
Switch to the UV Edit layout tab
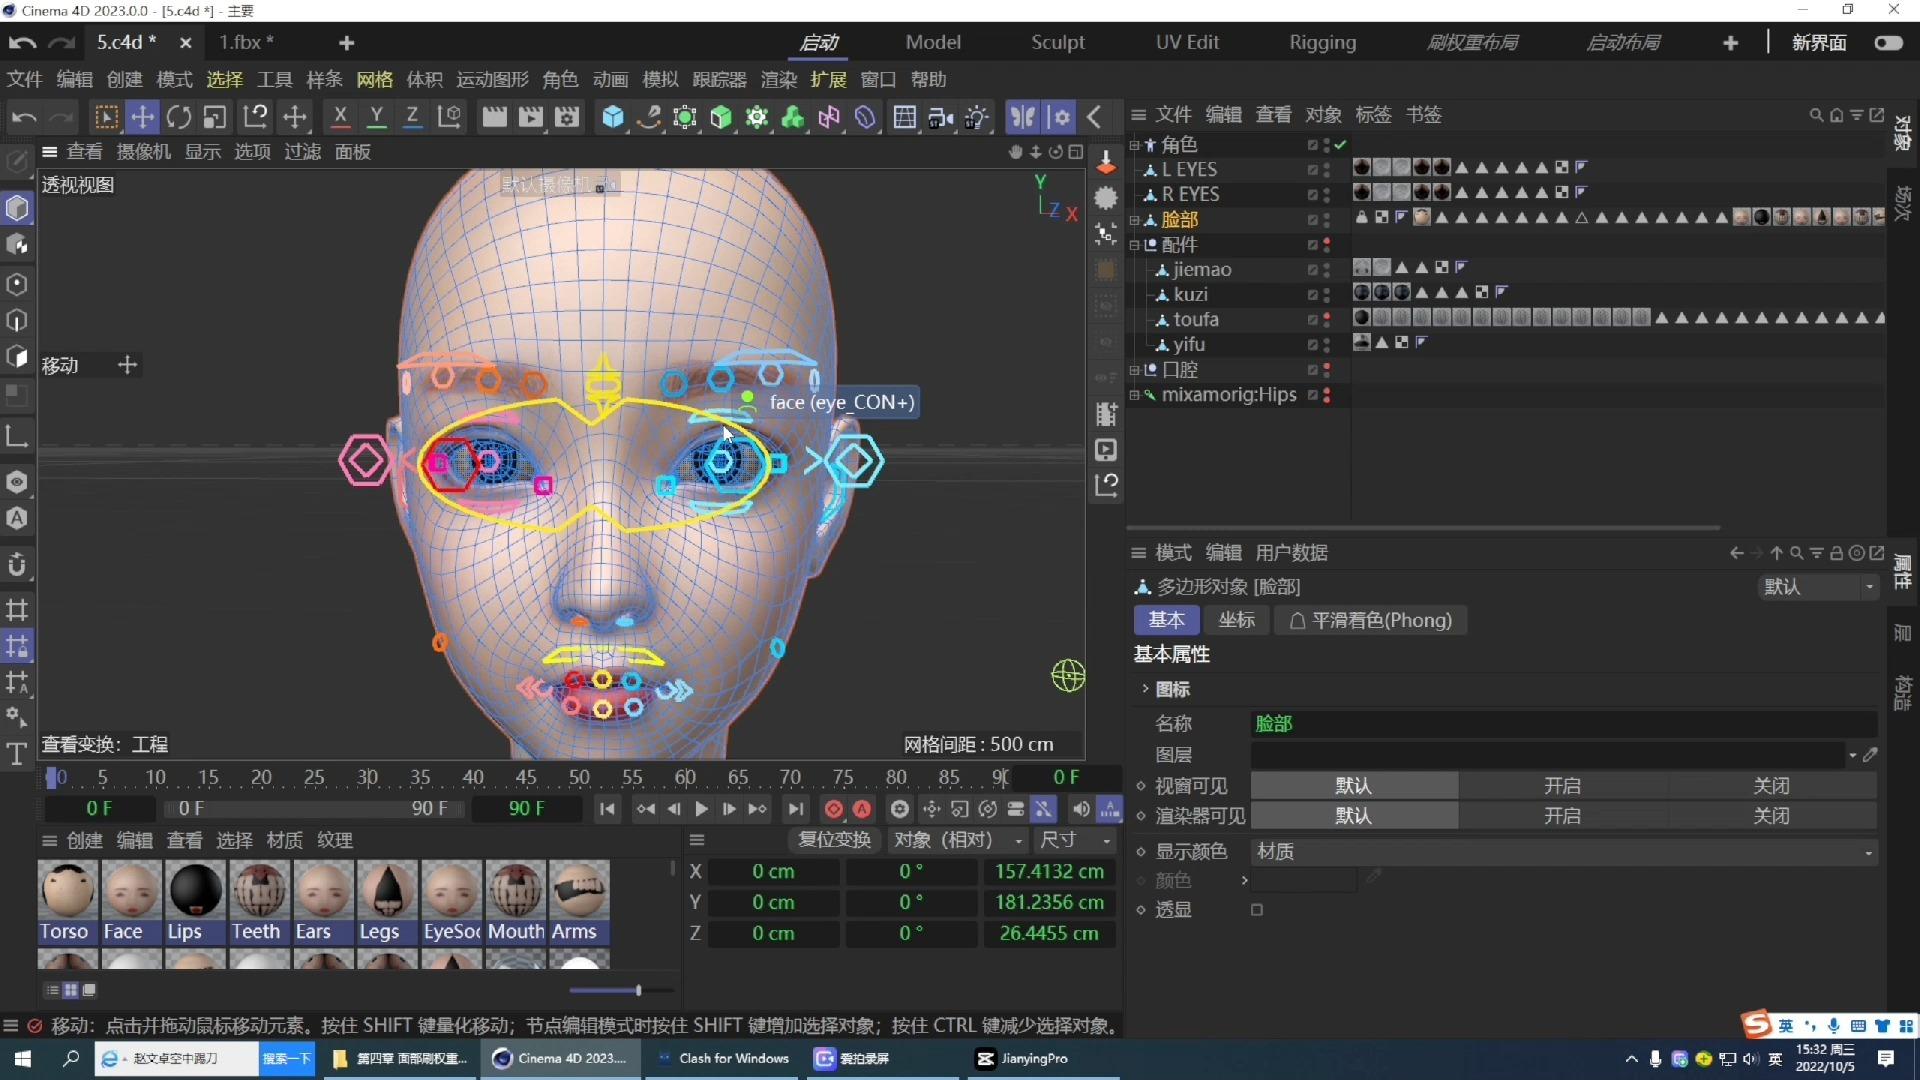coord(1187,42)
